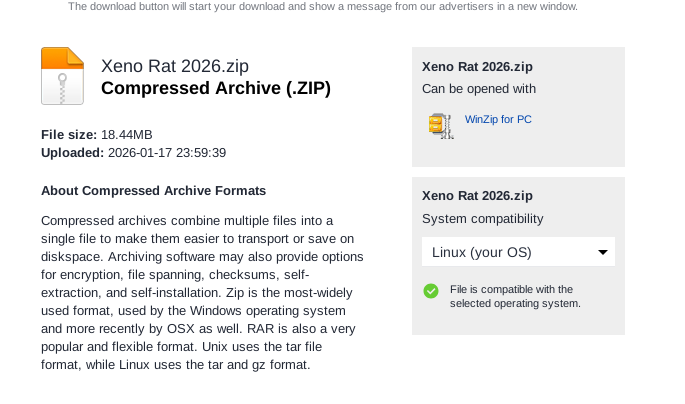This screenshot has width=685, height=404.
Task: Click the file compatible status message
Action: pyautogui.click(x=515, y=296)
